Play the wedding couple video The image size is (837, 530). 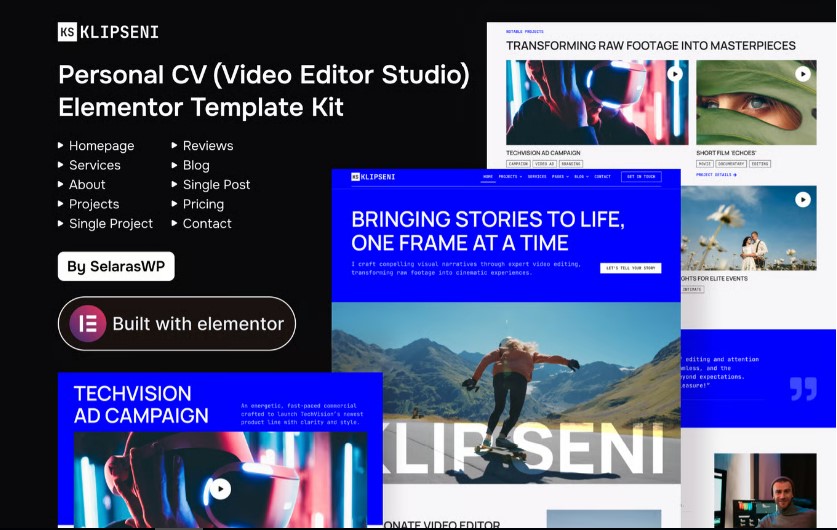[x=803, y=200]
